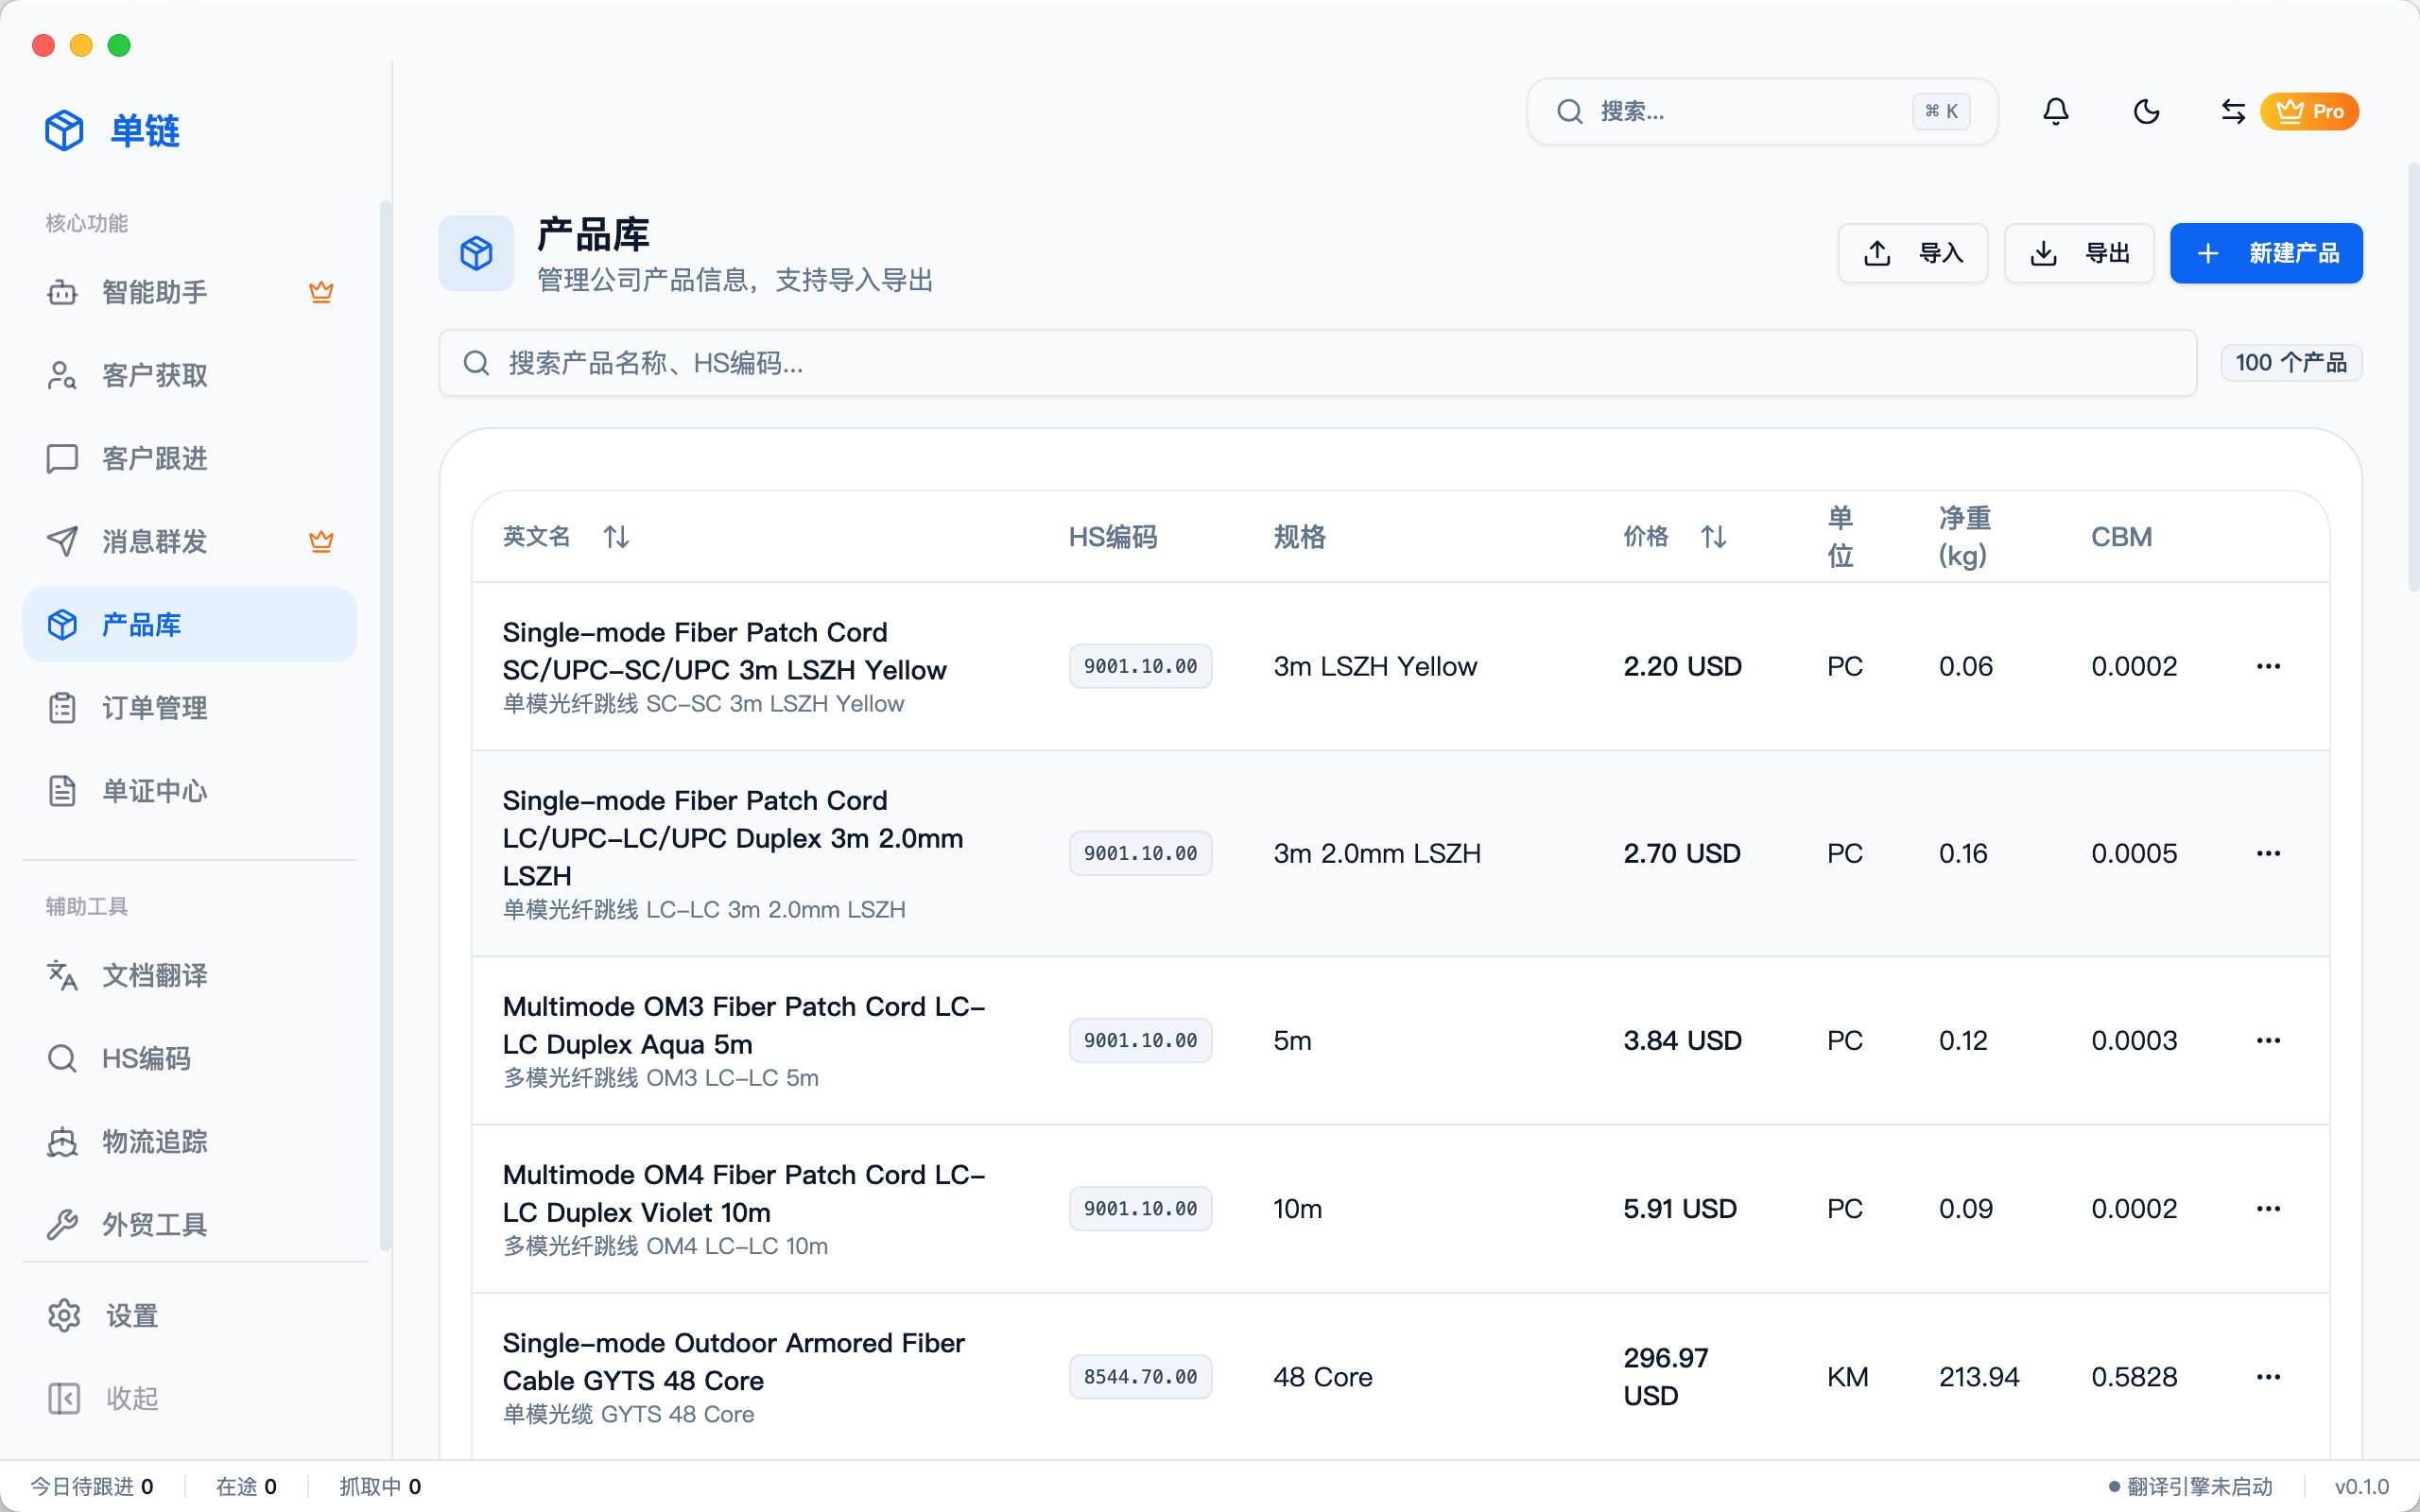Sort table by 英文名 column
The width and height of the screenshot is (2420, 1512).
tap(616, 537)
